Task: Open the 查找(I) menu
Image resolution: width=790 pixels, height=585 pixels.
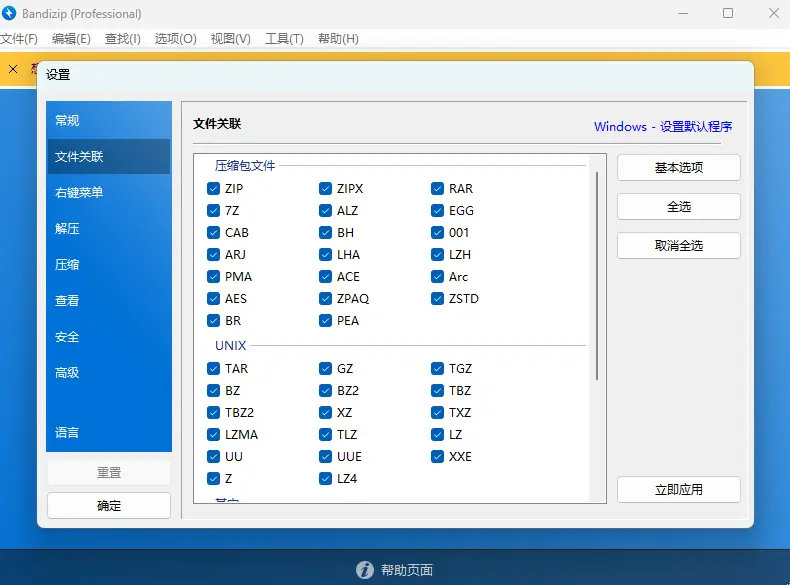Action: (x=122, y=39)
